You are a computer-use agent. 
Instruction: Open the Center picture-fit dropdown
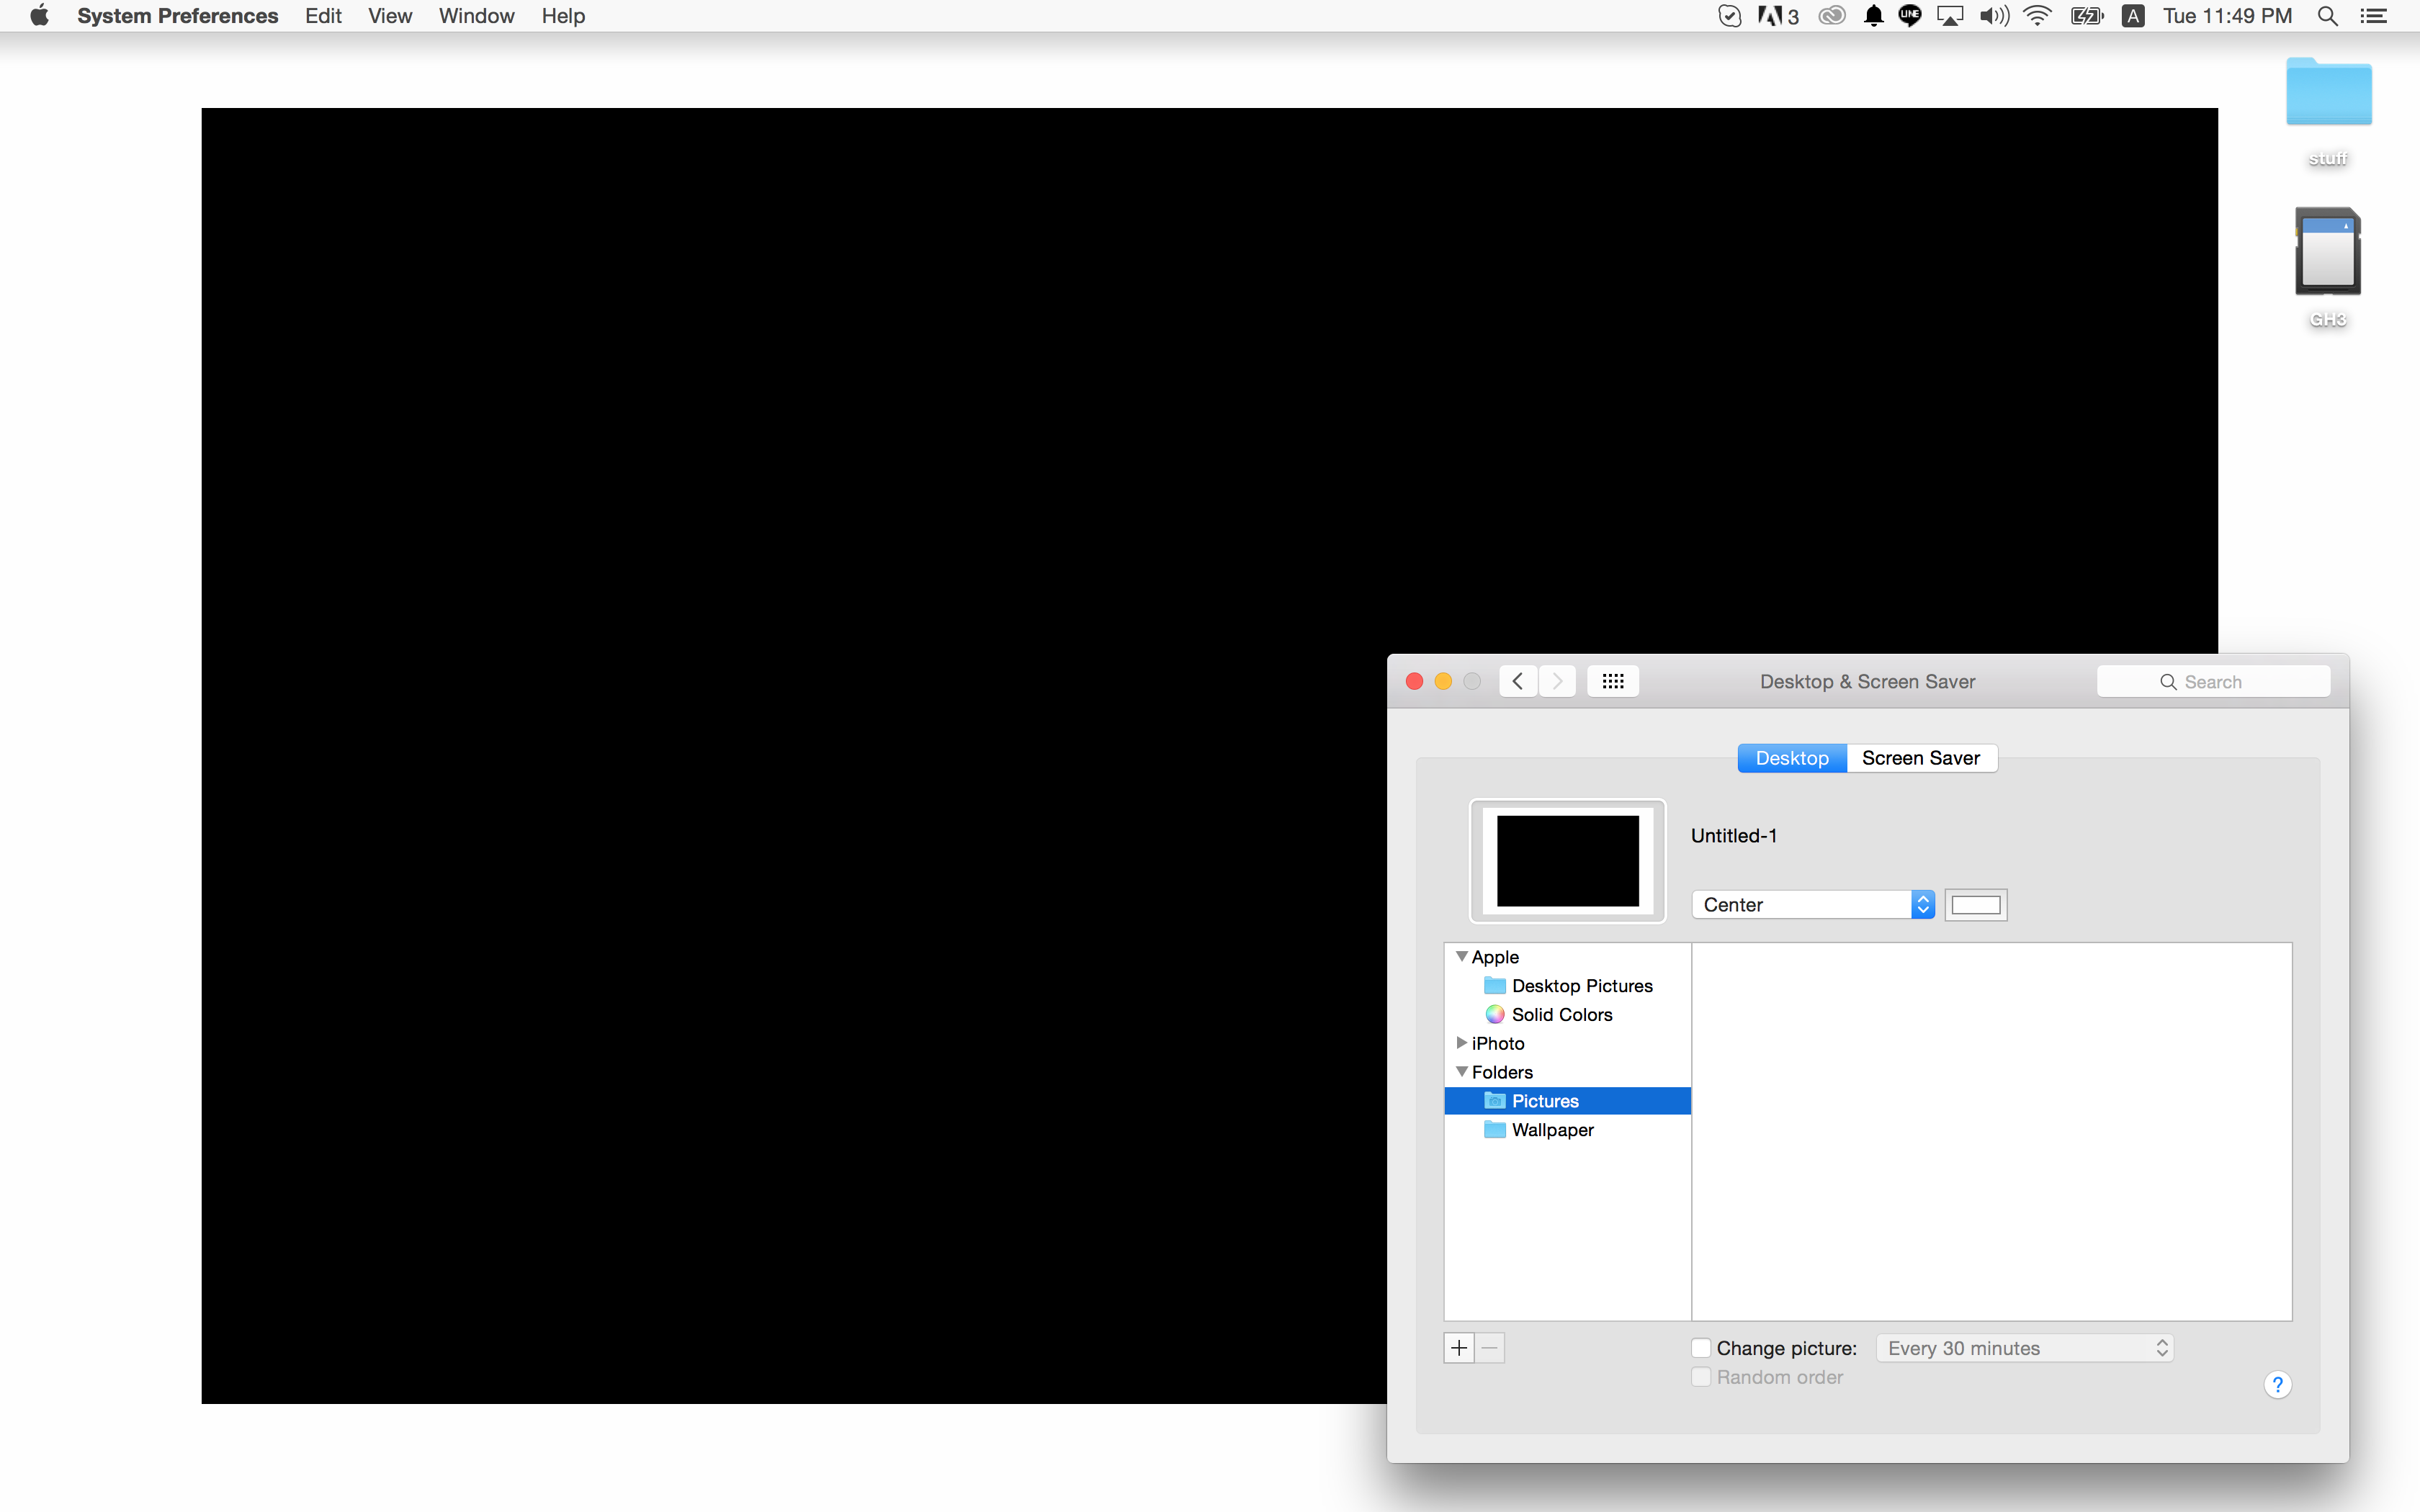point(1812,904)
